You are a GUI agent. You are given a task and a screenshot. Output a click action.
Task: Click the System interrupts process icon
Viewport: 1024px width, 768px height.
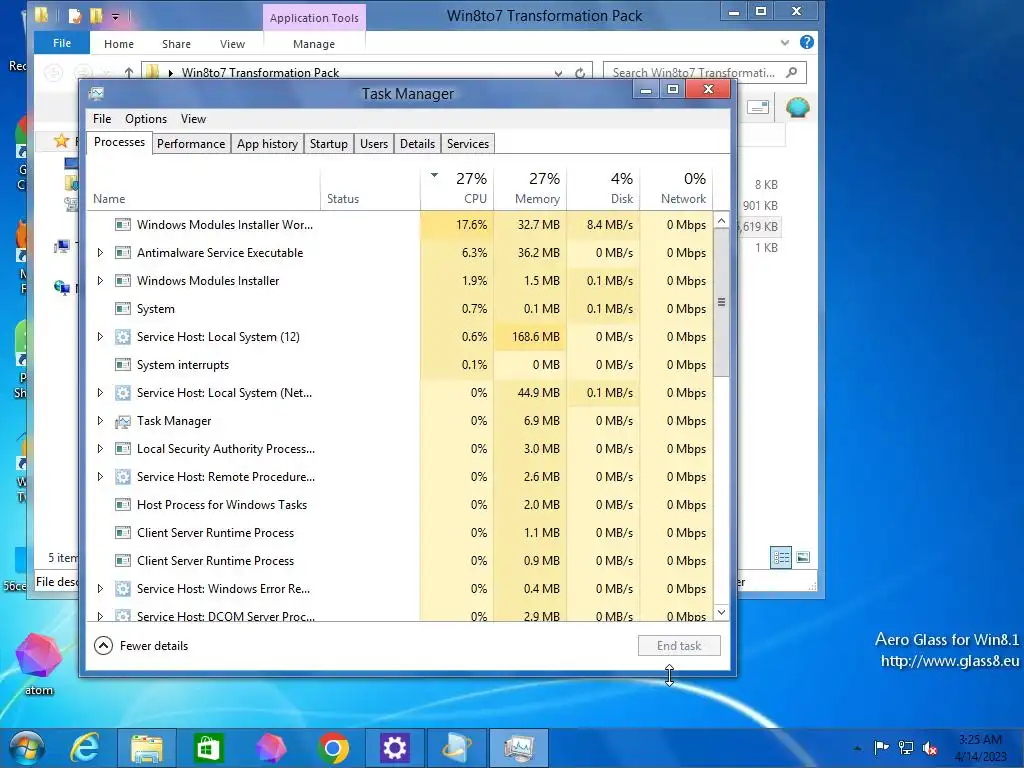pyautogui.click(x=123, y=365)
